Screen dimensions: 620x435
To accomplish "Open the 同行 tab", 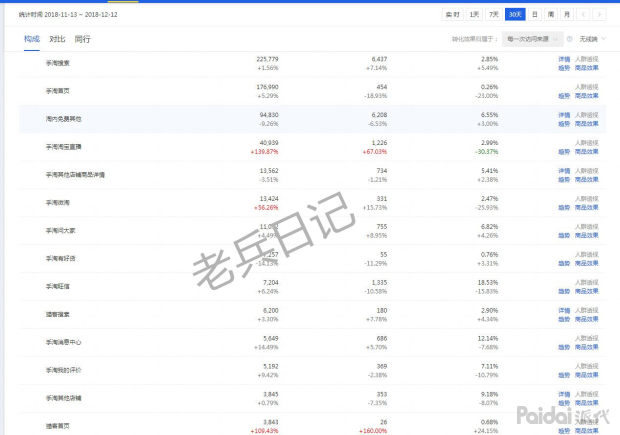I will coord(82,39).
